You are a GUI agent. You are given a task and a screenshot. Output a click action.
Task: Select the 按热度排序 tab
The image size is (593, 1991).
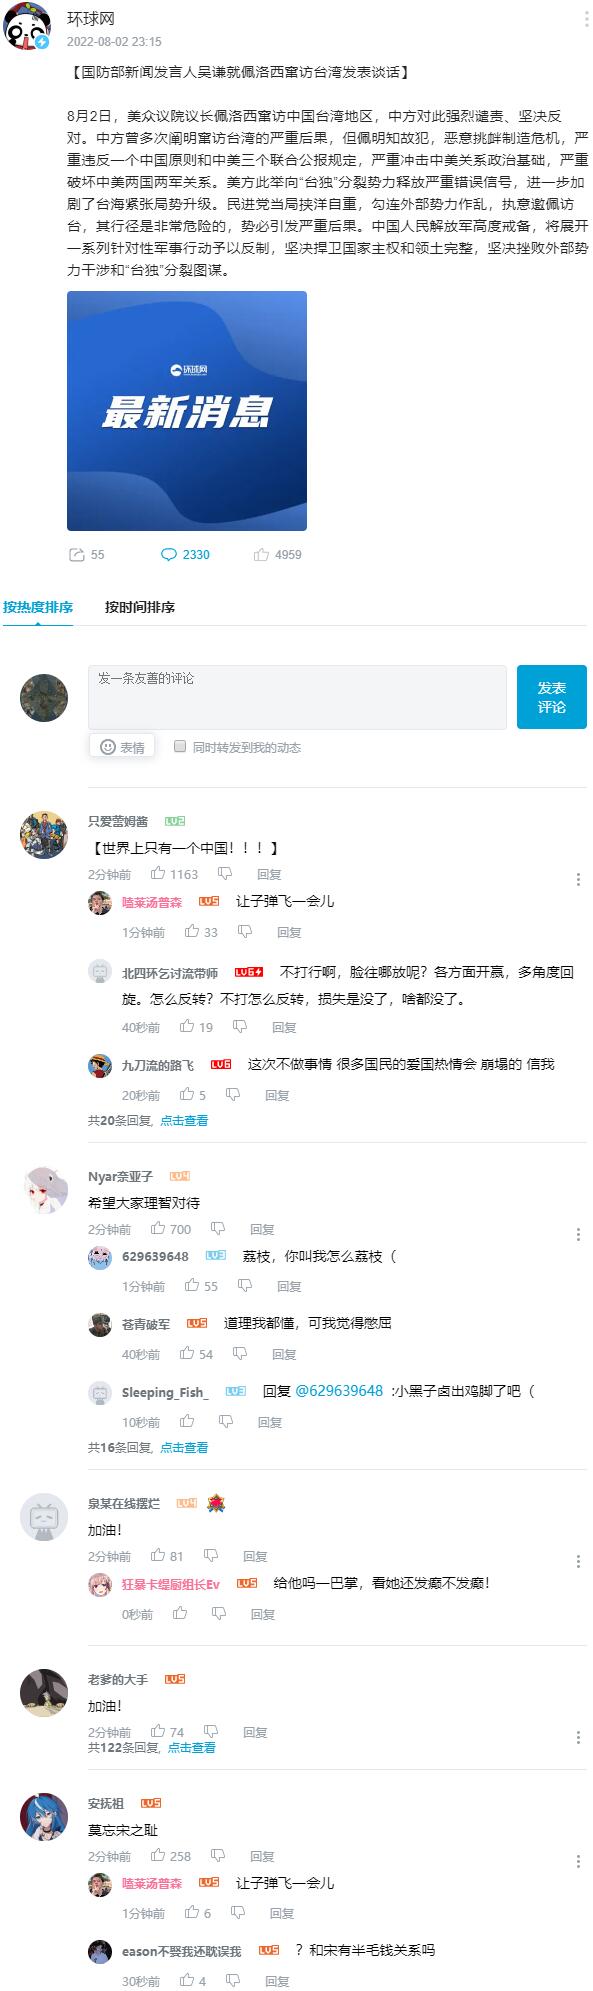(x=38, y=607)
